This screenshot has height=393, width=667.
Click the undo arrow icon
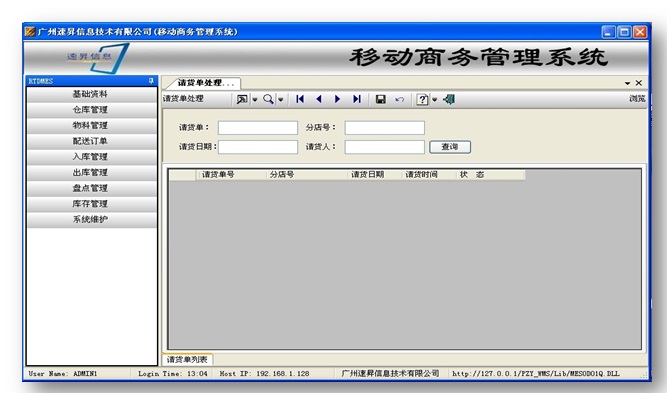click(x=399, y=99)
